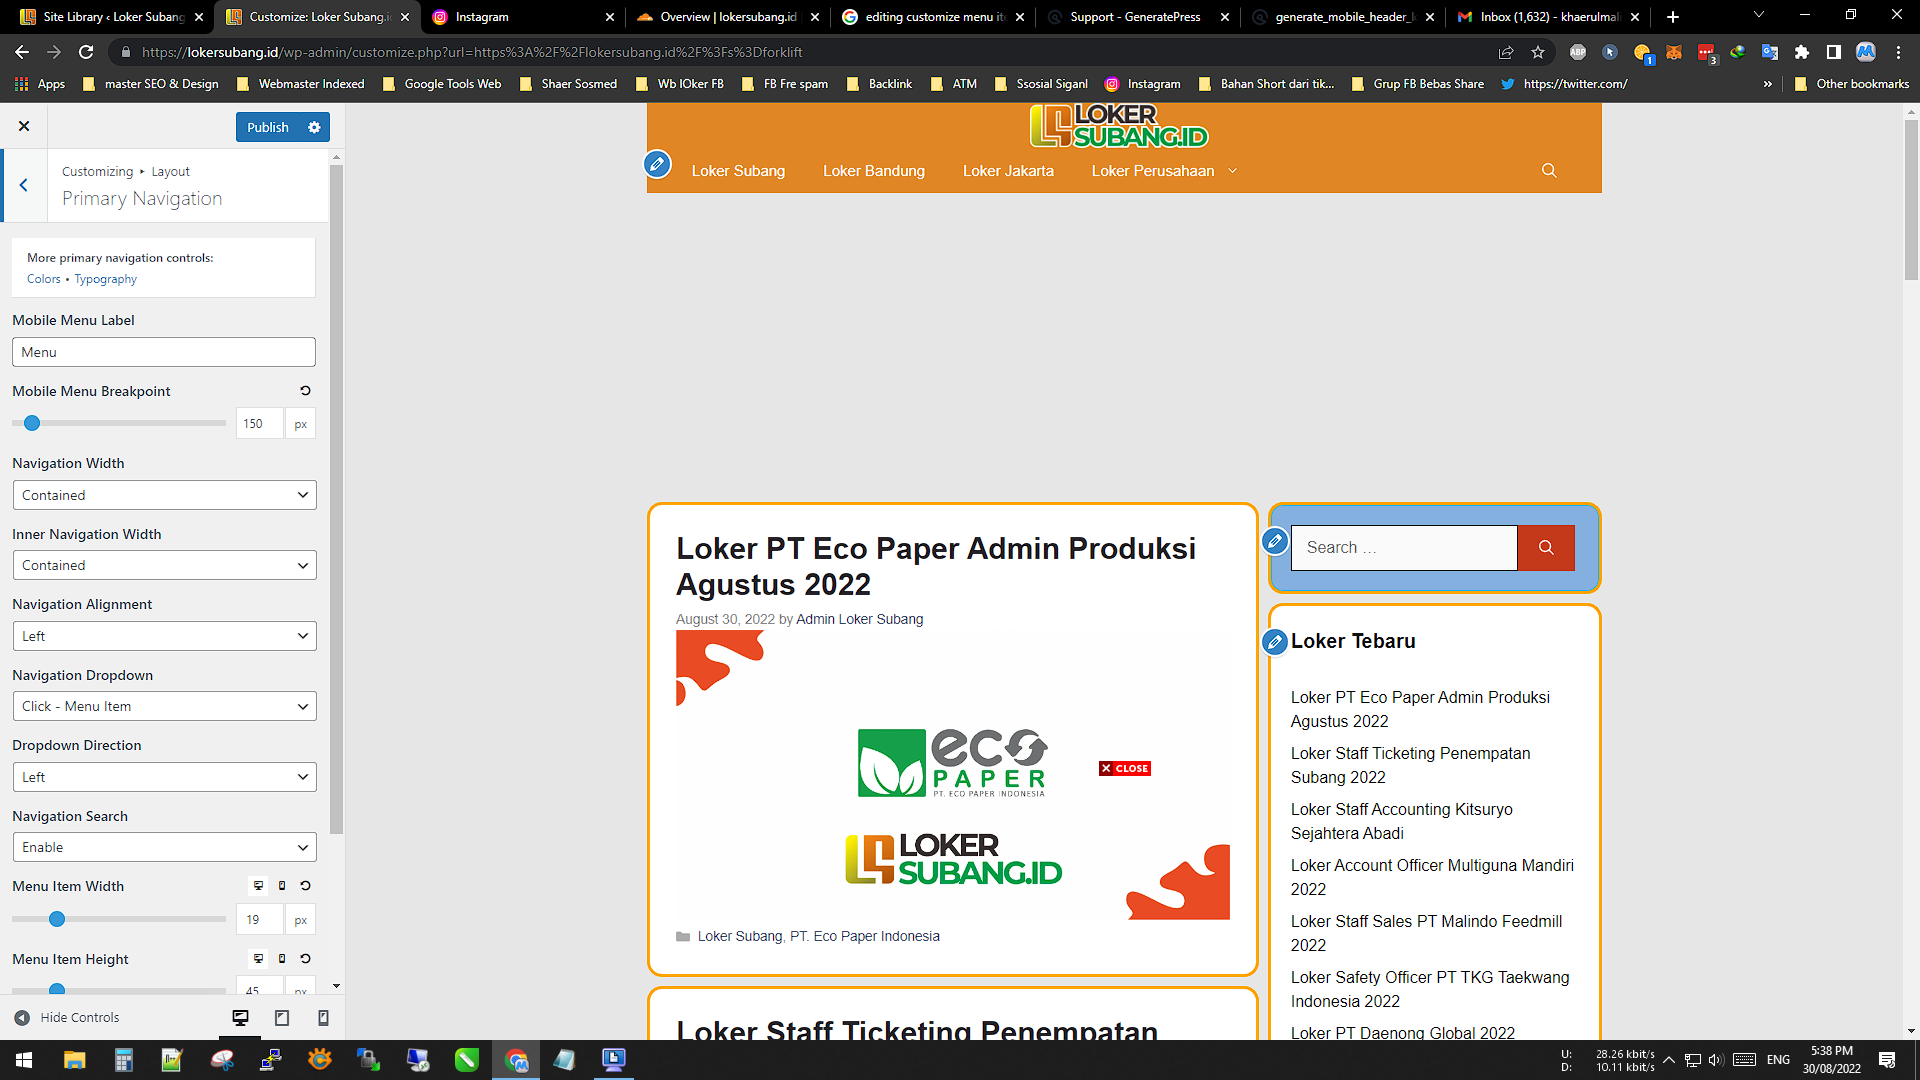Image resolution: width=1920 pixels, height=1080 pixels.
Task: Submit search with the red search button
Action: 1546,548
